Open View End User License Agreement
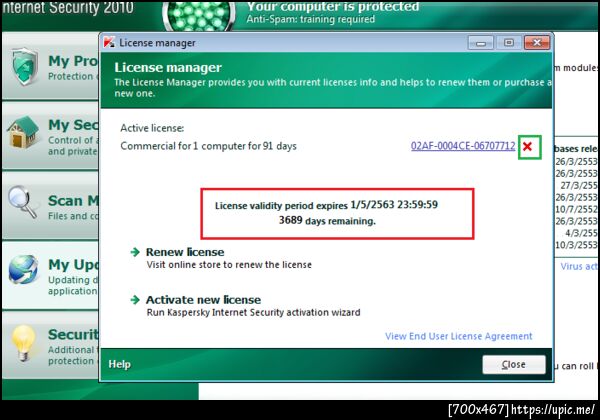The height and width of the screenshot is (420, 600). (x=458, y=336)
